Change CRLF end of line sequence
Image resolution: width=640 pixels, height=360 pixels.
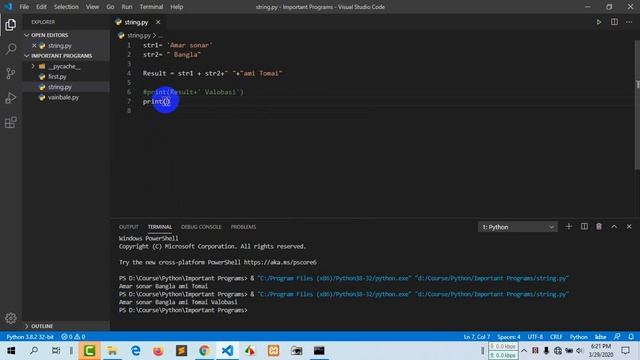coord(556,337)
